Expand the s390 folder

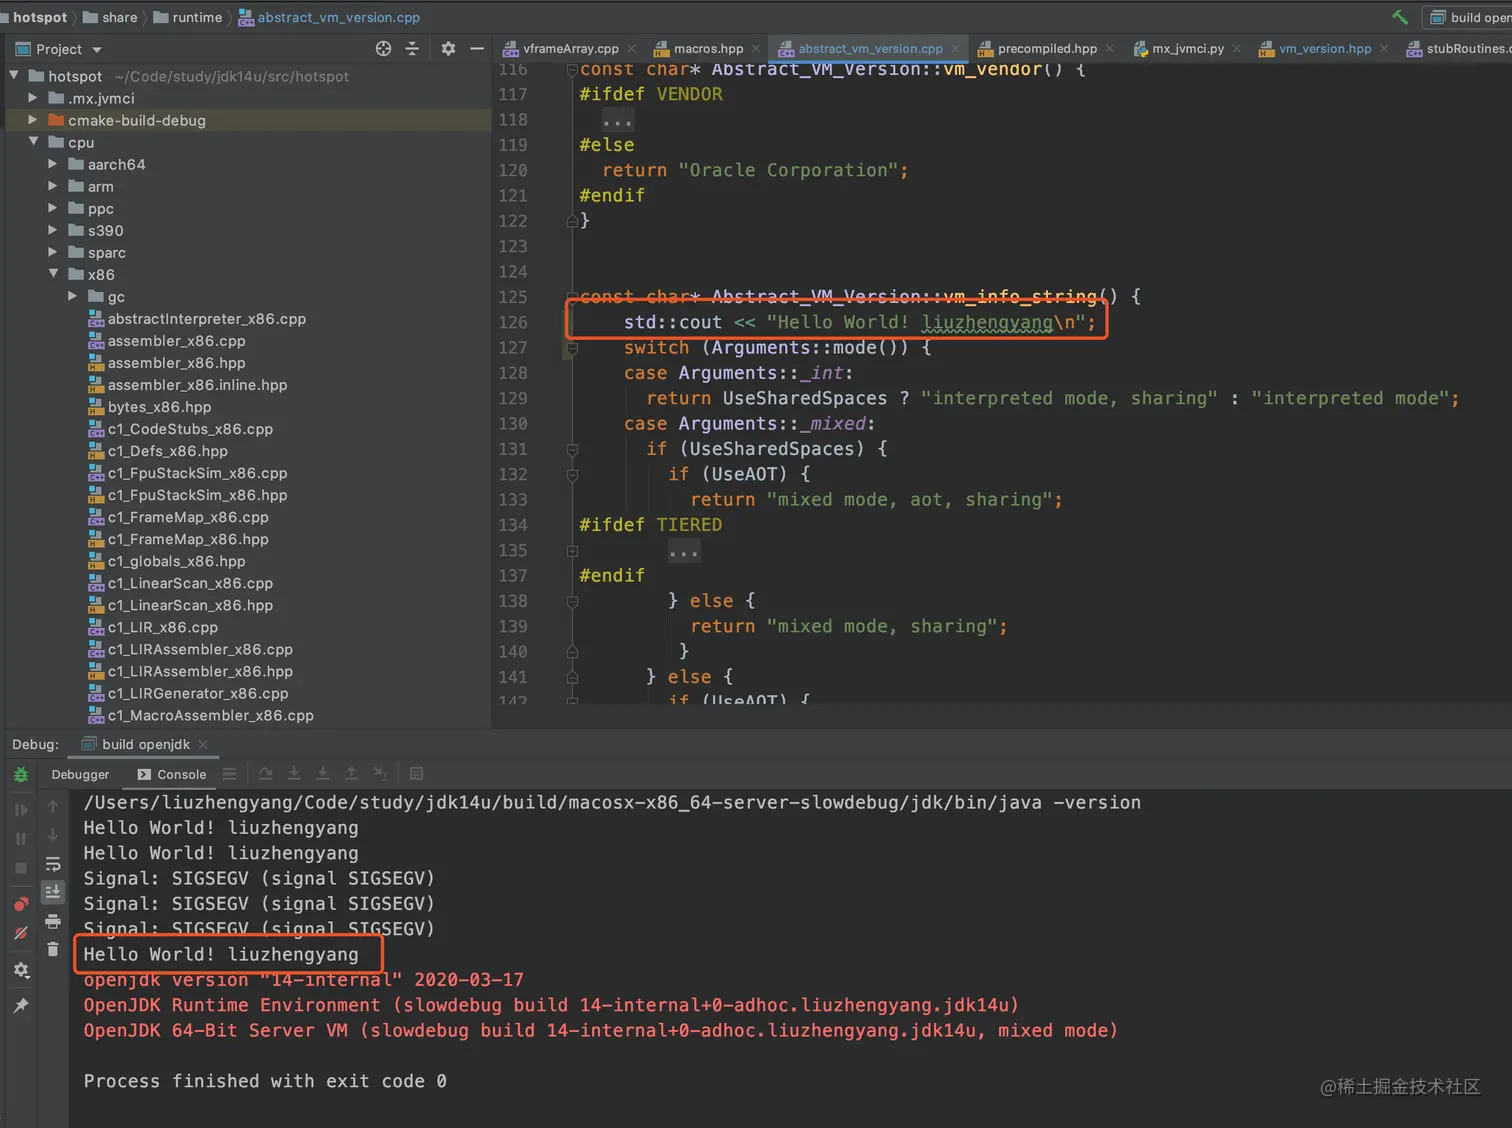53,230
